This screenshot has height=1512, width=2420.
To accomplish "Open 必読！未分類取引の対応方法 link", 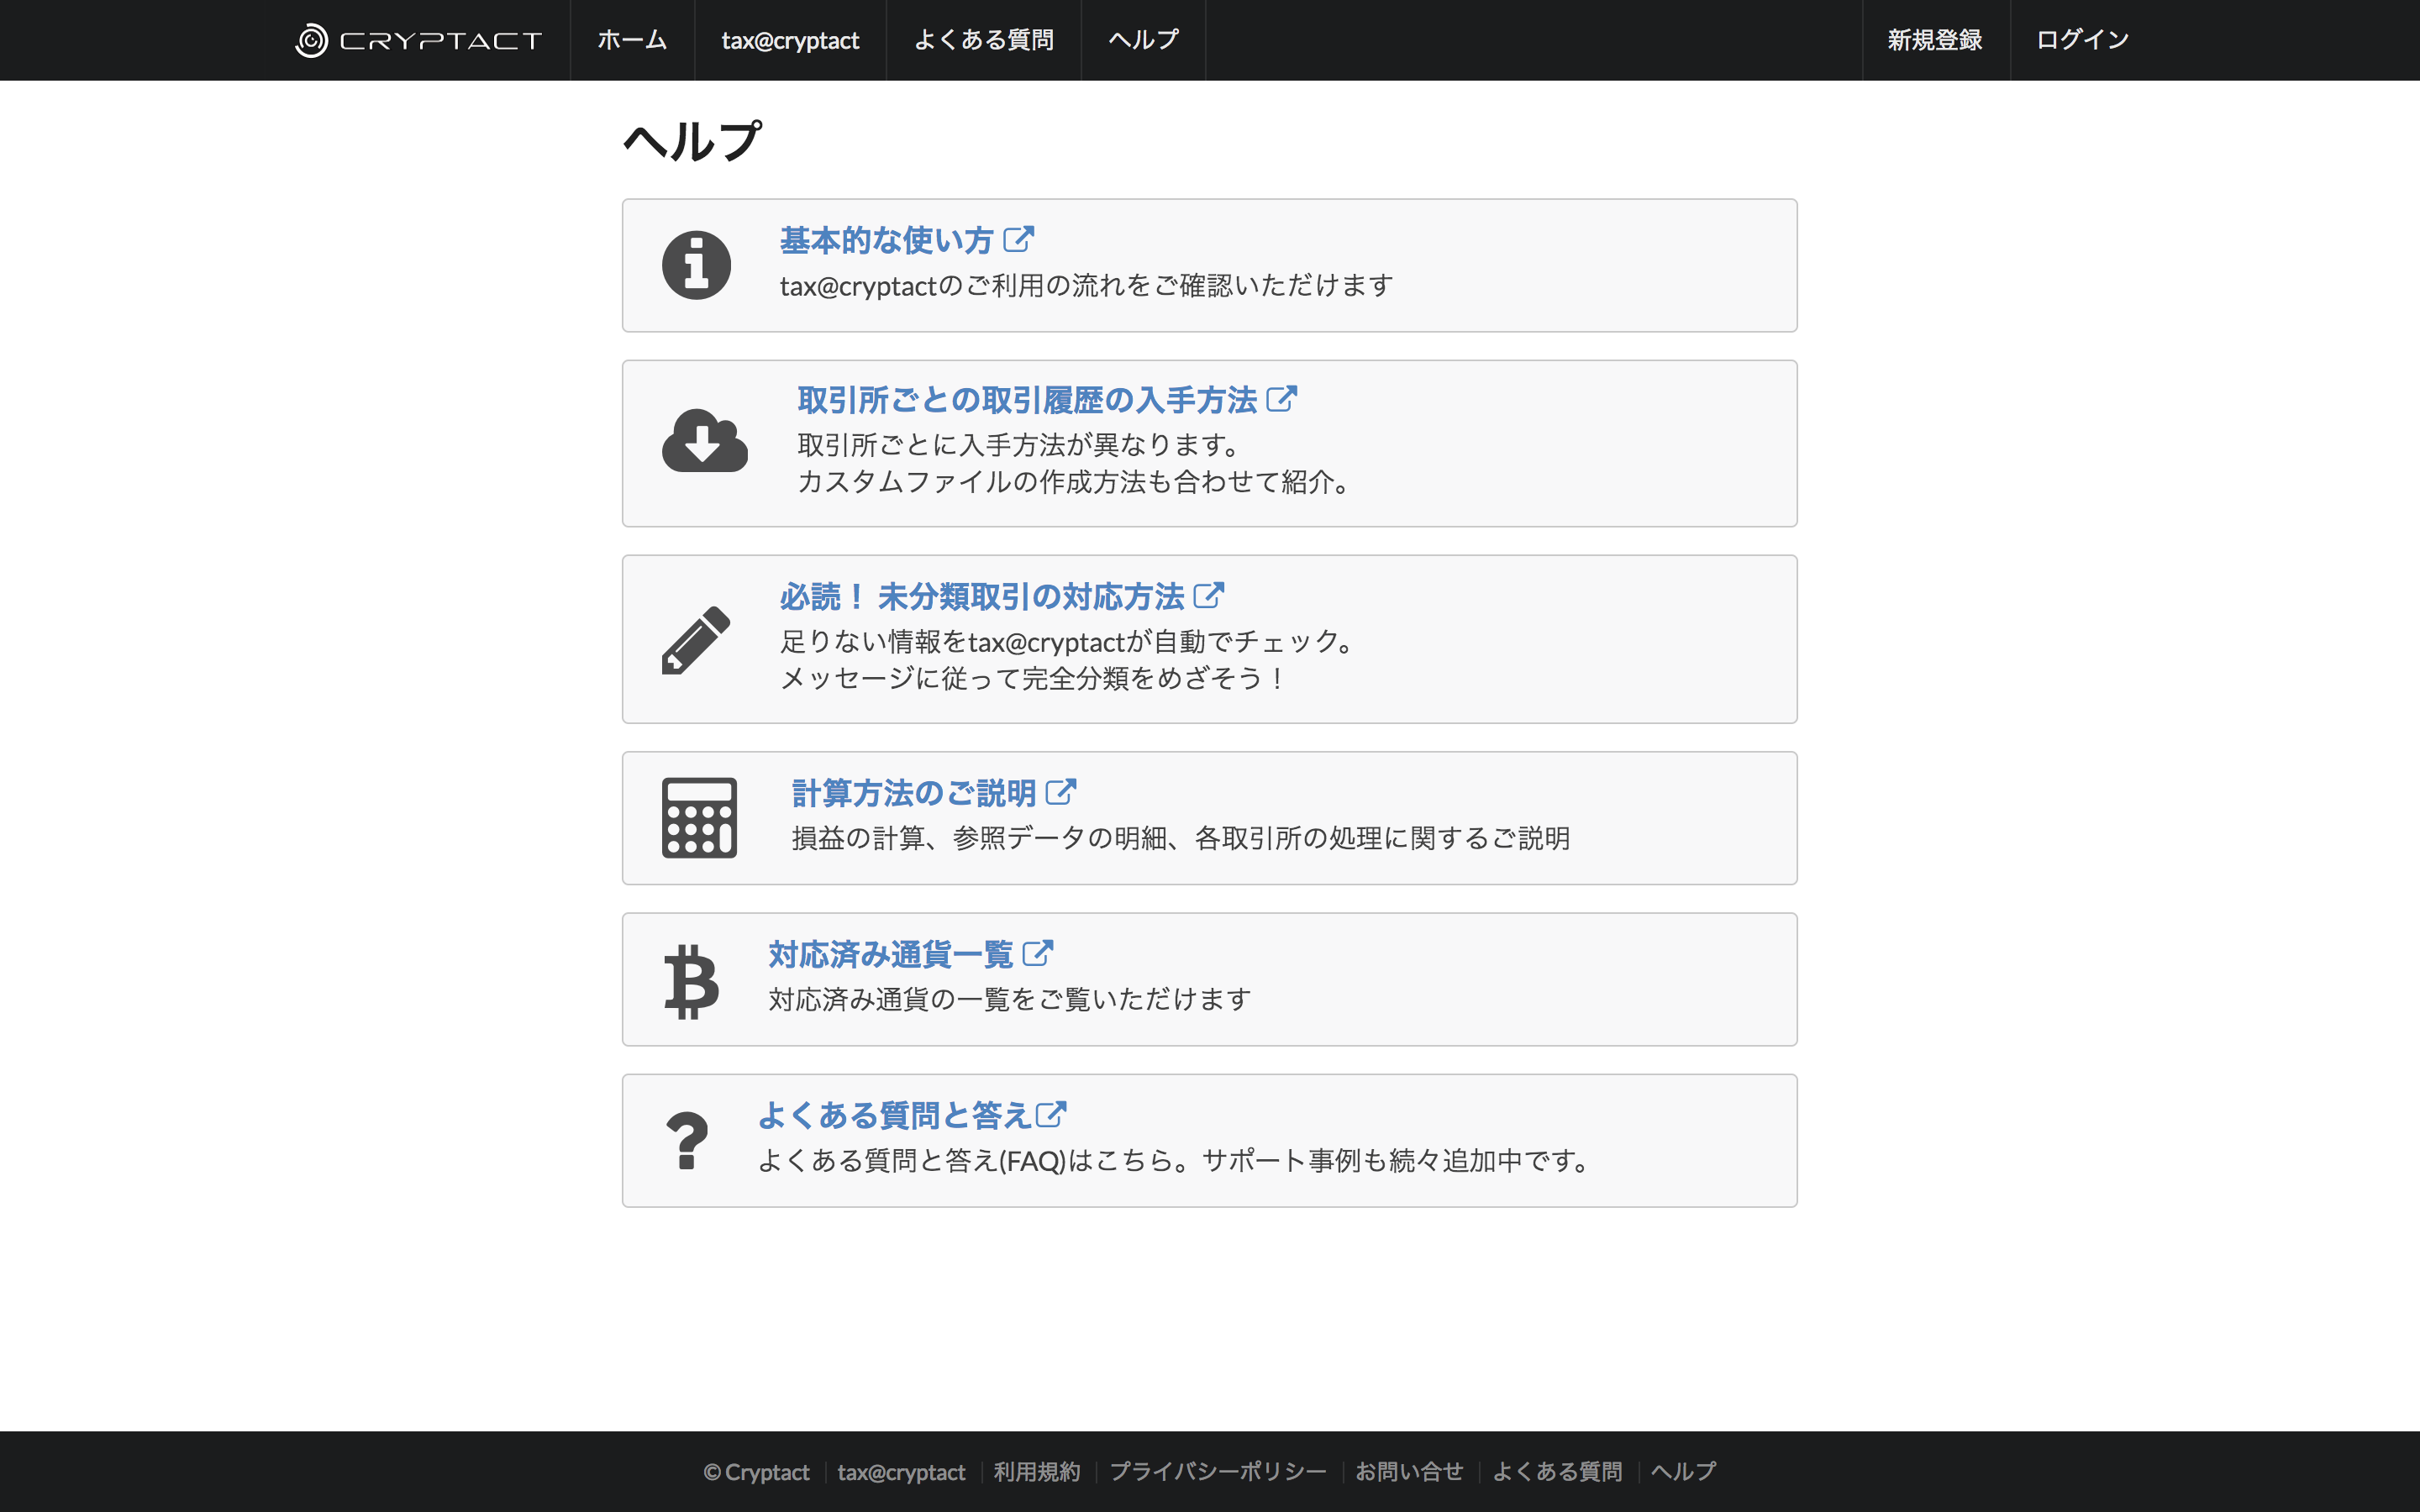I will pyautogui.click(x=982, y=597).
